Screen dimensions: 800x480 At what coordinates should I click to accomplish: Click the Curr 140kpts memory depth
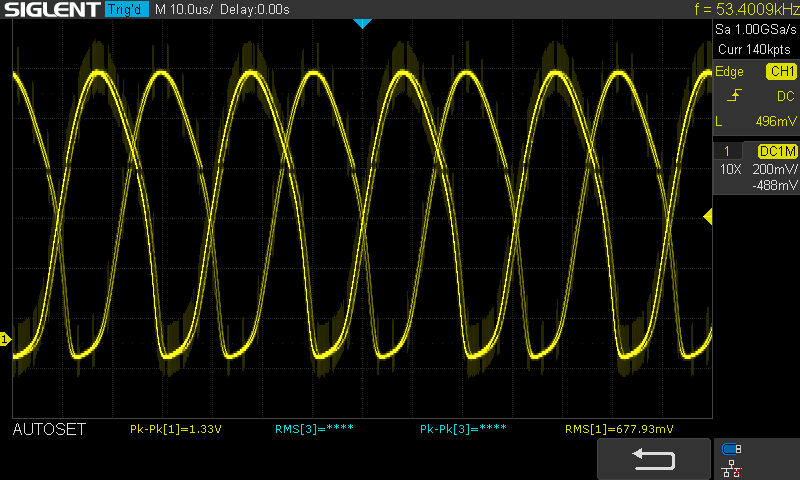[x=754, y=49]
